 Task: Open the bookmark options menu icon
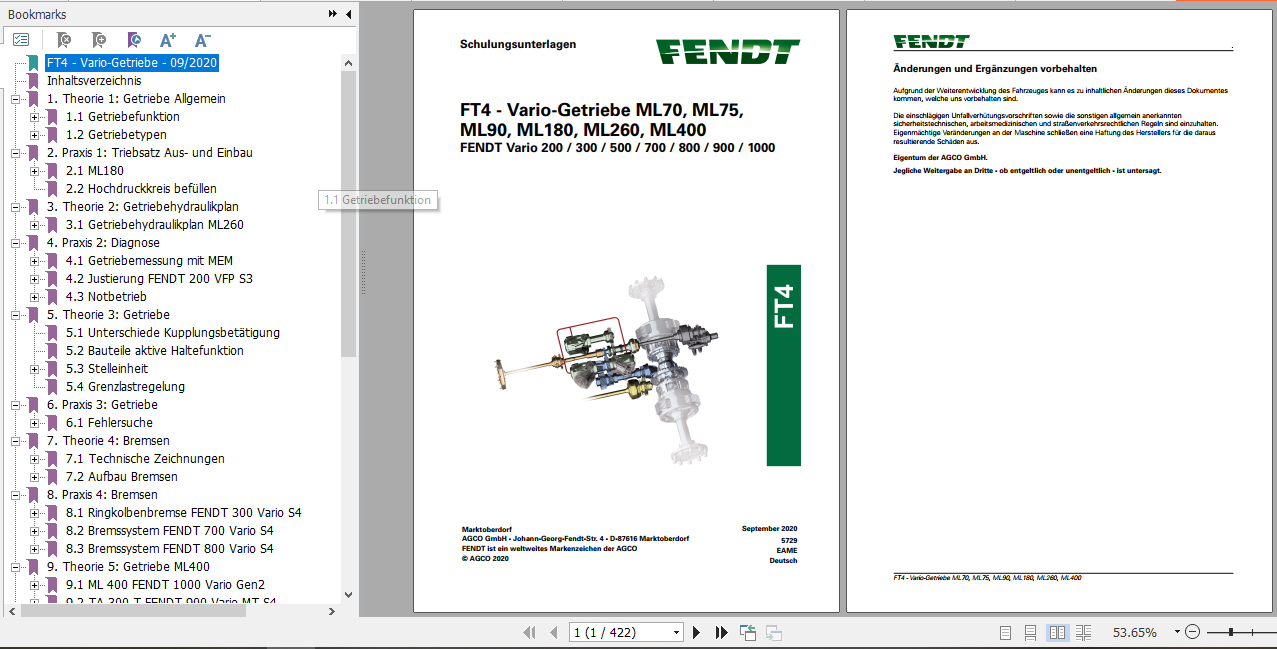(21, 40)
